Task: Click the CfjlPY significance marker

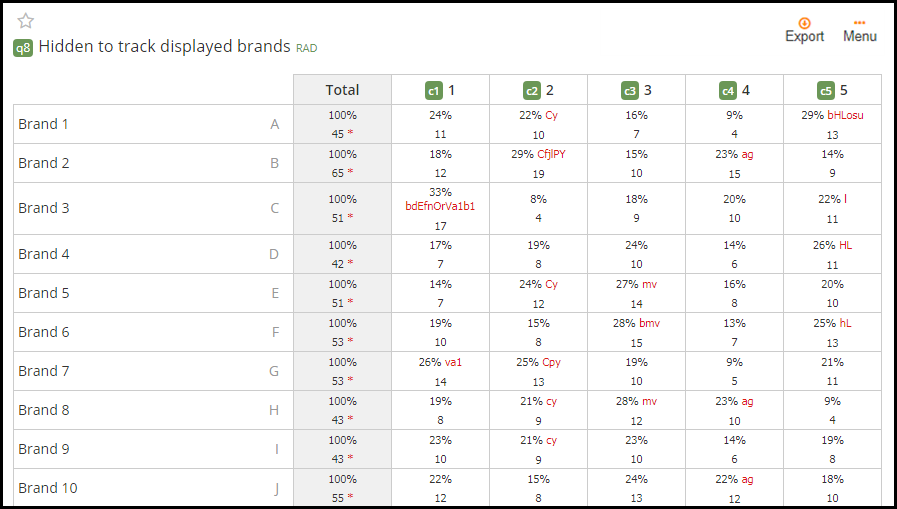Action: [551, 154]
